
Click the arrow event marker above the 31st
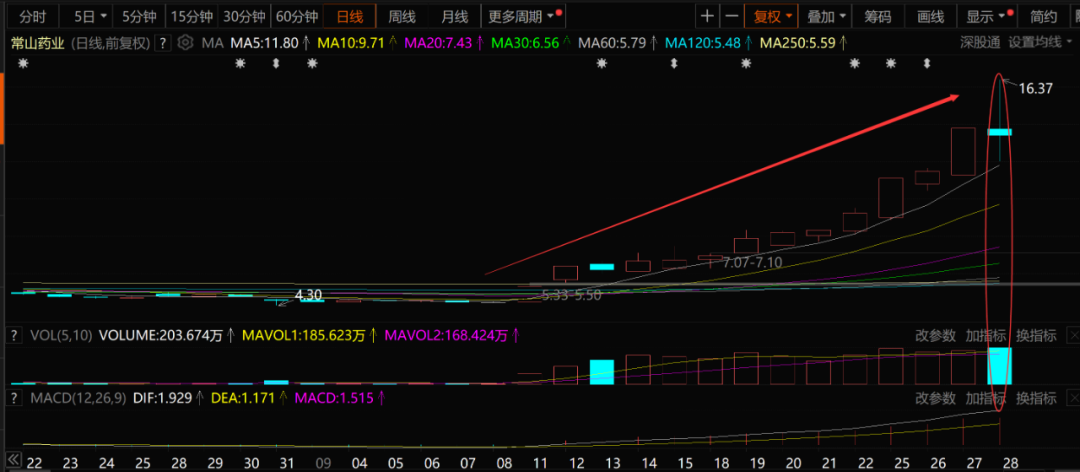tap(276, 64)
